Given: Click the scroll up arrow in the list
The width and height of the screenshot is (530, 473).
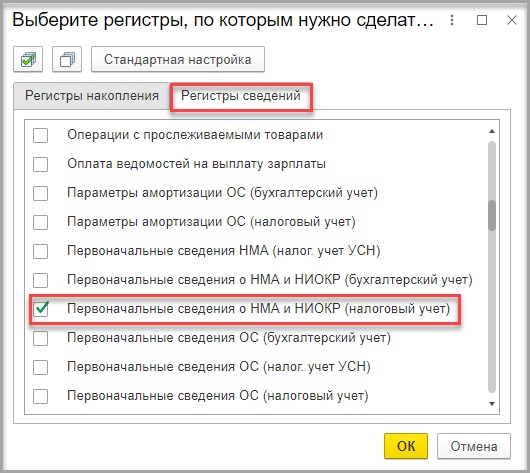Looking at the screenshot, I should click(x=492, y=131).
